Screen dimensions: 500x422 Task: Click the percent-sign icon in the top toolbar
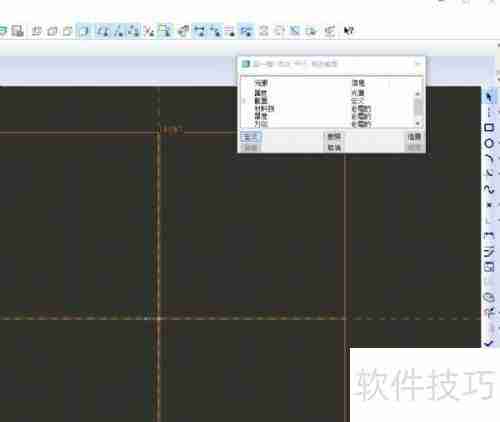149,31
